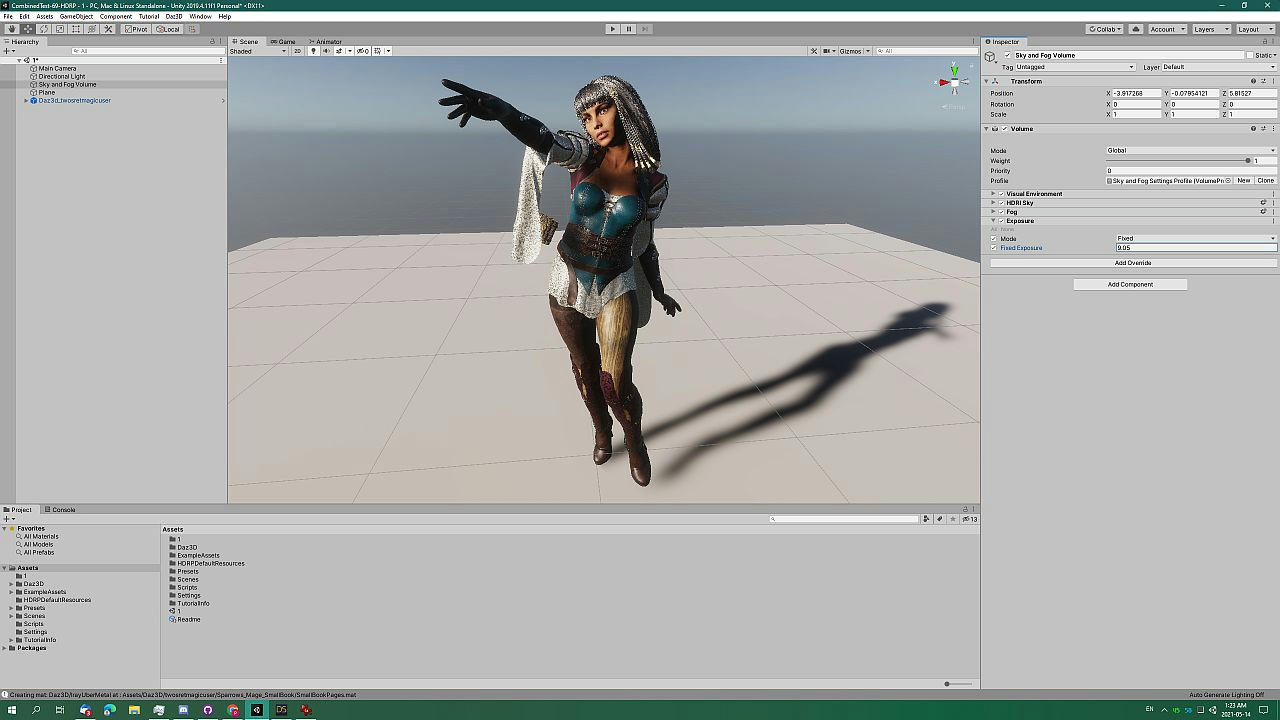
Task: Click the green Y axis of orientation gizmo
Action: point(954,69)
